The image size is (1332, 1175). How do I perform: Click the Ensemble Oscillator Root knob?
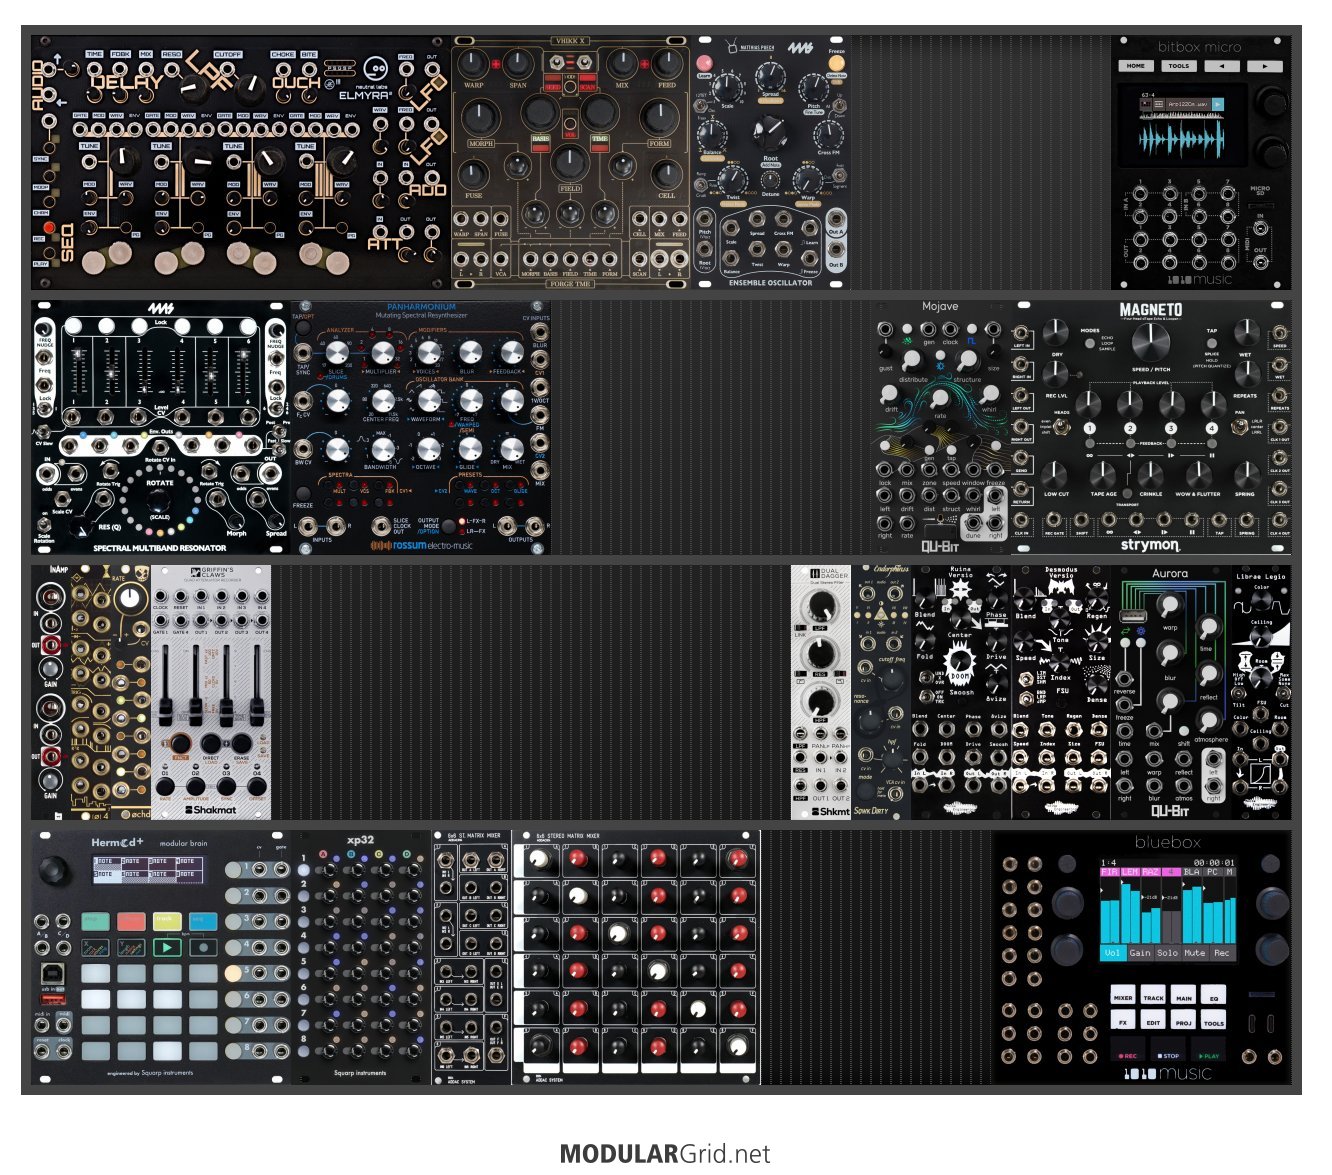769,131
